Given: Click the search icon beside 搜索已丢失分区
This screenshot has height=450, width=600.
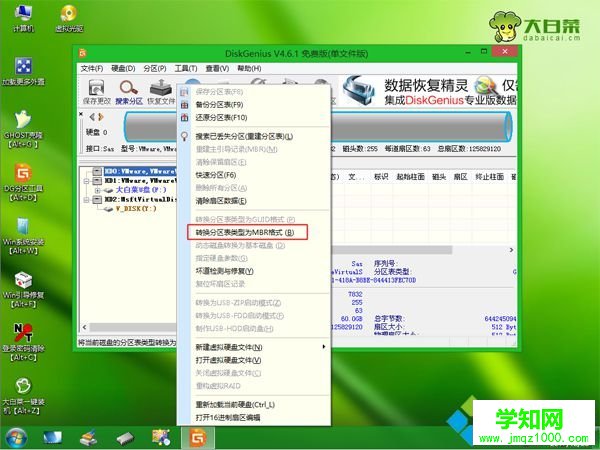Looking at the screenshot, I should coord(184,136).
